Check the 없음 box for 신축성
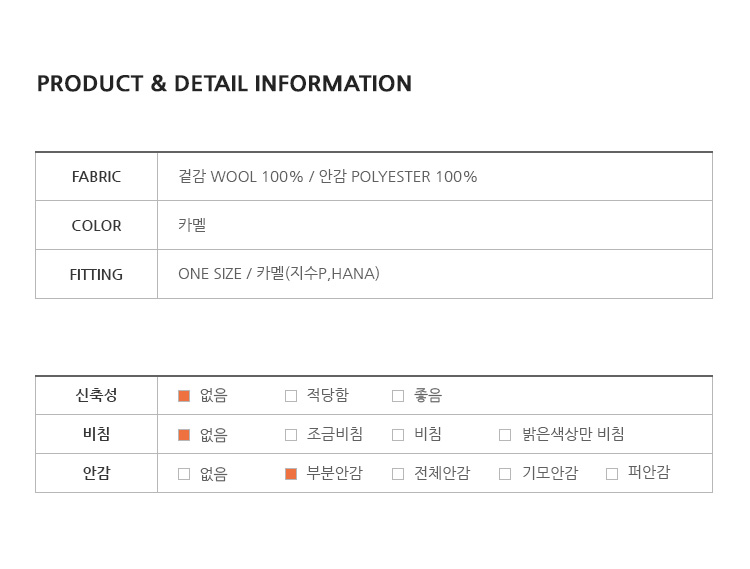Viewport: 750px width, 569px height. click(x=184, y=396)
